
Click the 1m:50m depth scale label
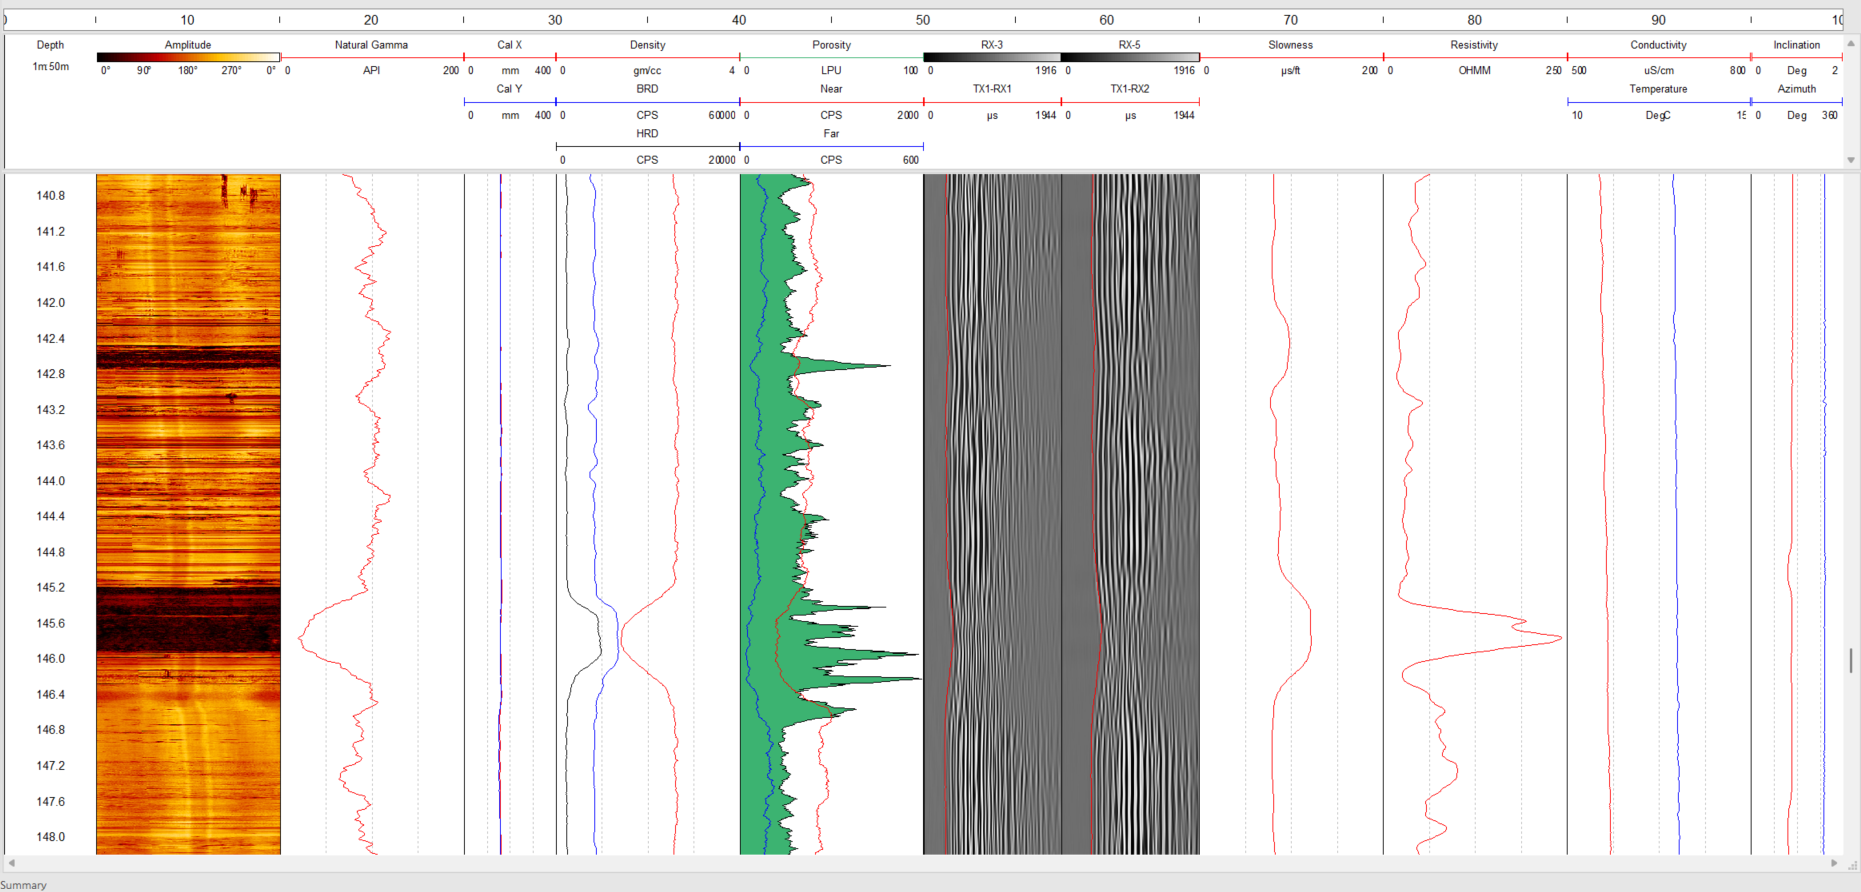click(x=51, y=66)
